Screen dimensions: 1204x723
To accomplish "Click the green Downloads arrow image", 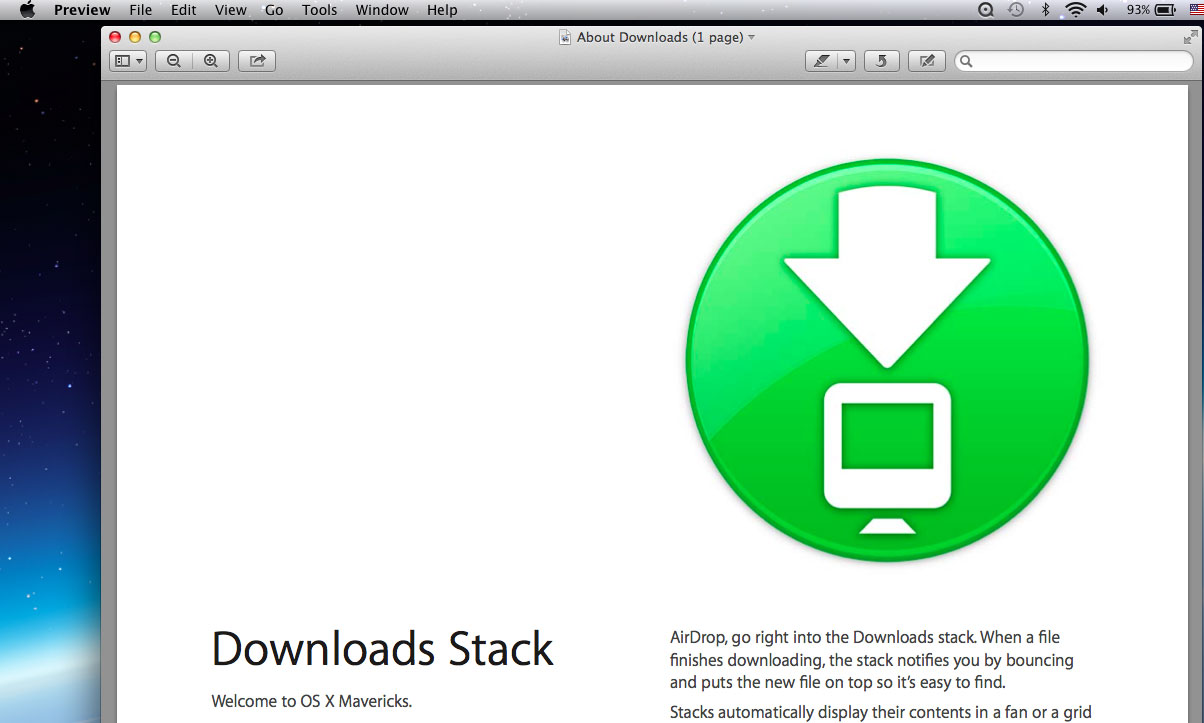I will pyautogui.click(x=887, y=360).
